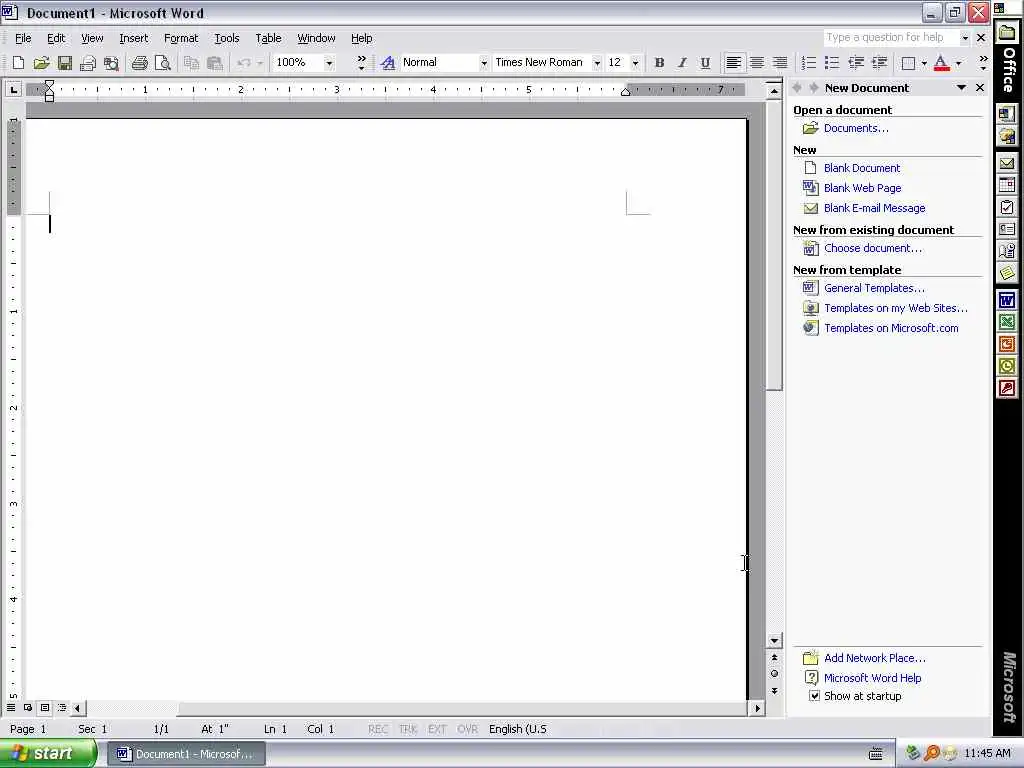1024x768 pixels.
Task: Click the Paste toolbar icon
Action: point(214,63)
